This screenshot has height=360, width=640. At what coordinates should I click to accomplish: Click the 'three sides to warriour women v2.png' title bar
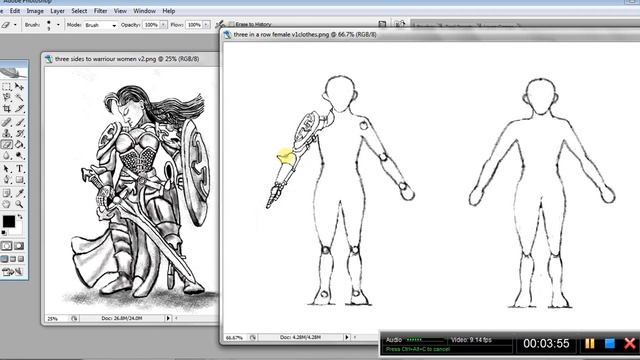pos(130,59)
